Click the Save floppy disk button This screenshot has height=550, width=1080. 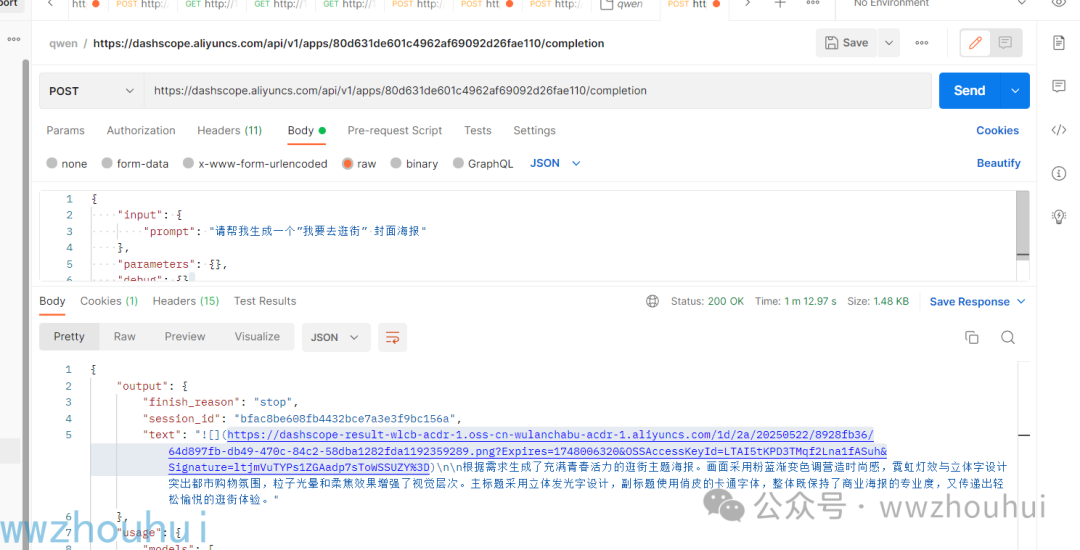[x=847, y=43]
